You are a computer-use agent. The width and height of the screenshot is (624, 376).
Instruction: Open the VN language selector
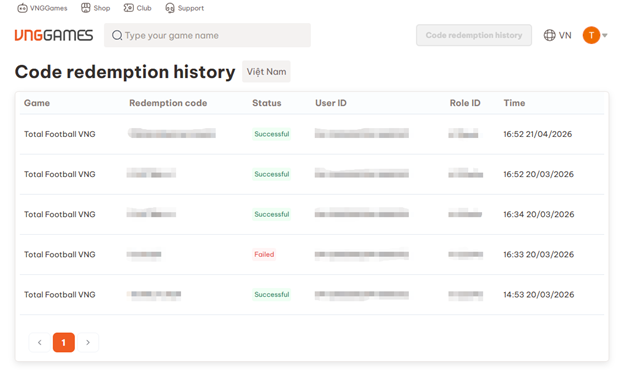point(558,35)
